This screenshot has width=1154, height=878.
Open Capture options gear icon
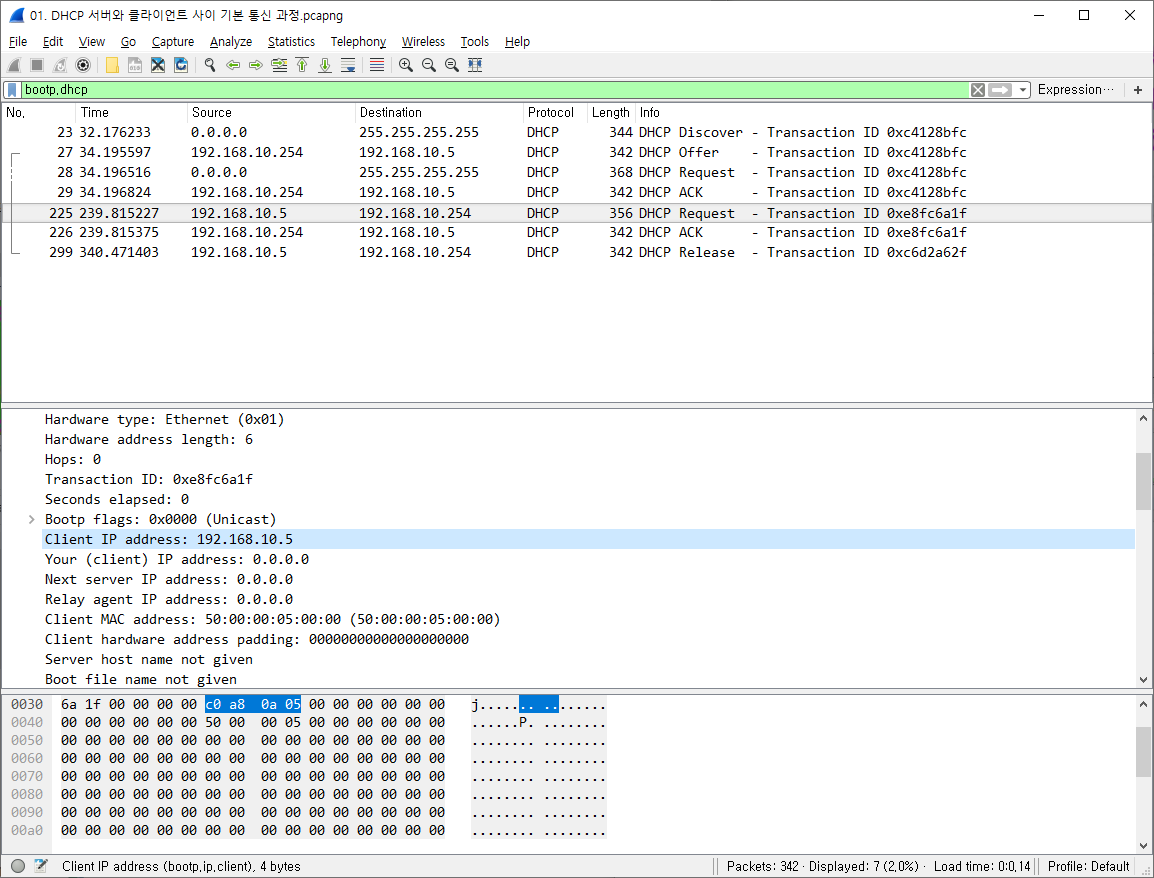[83, 66]
